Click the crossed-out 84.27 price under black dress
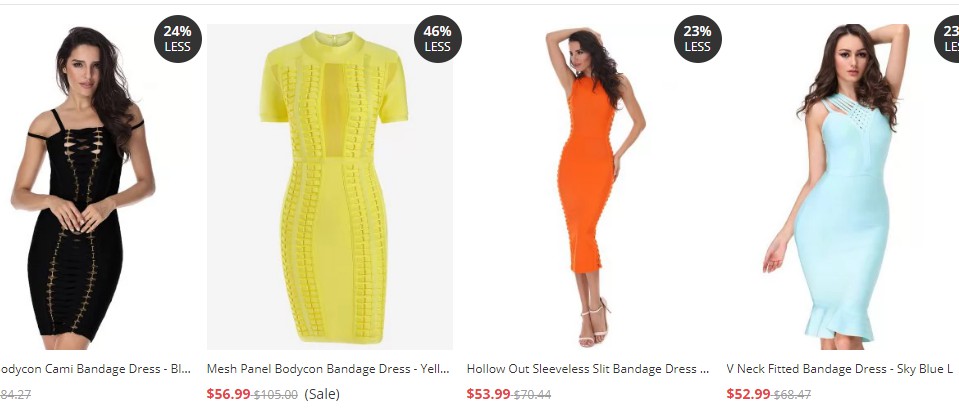959x408 pixels. 15,395
